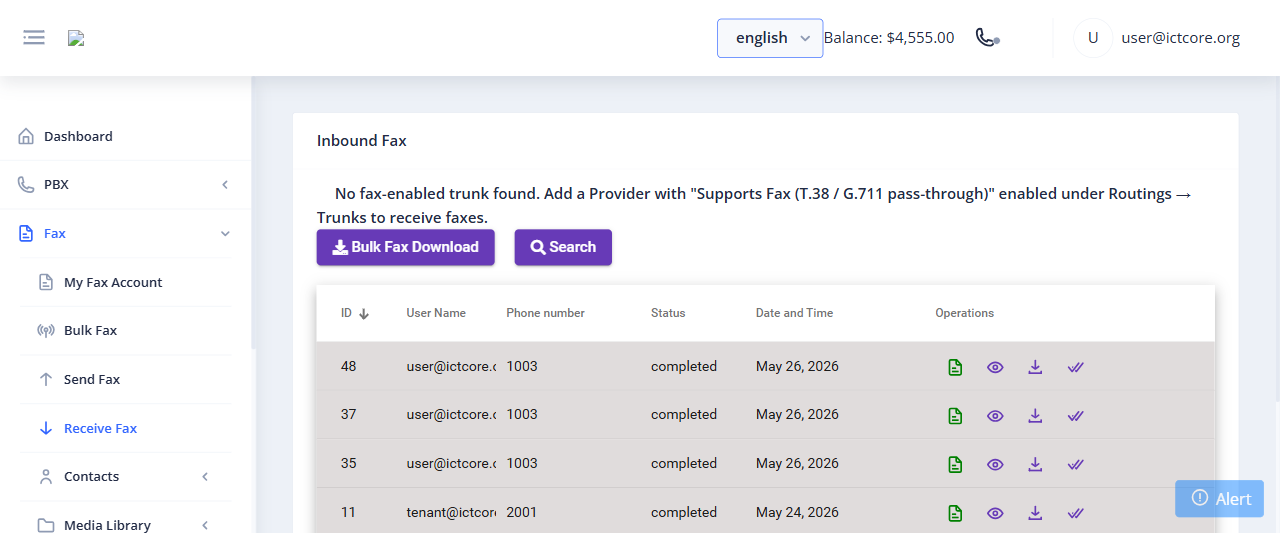Click the Search button
The height and width of the screenshot is (533, 1280).
[563, 247]
